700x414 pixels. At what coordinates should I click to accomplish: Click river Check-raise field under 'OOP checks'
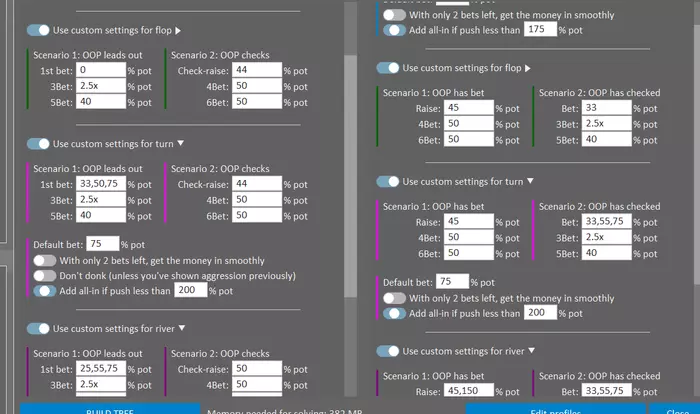click(257, 368)
